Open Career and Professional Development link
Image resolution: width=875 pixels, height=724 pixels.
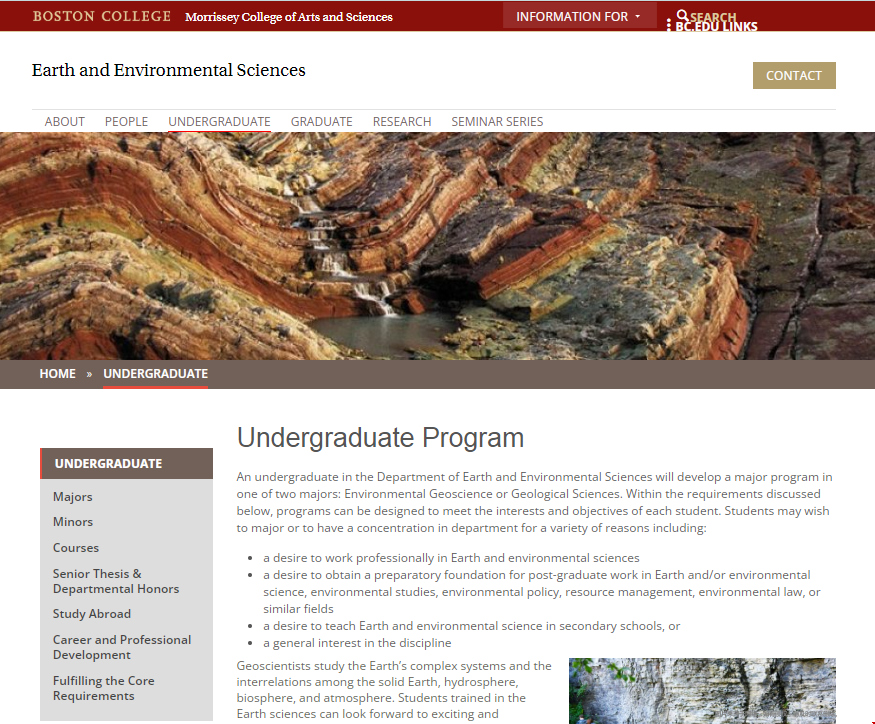coord(121,647)
